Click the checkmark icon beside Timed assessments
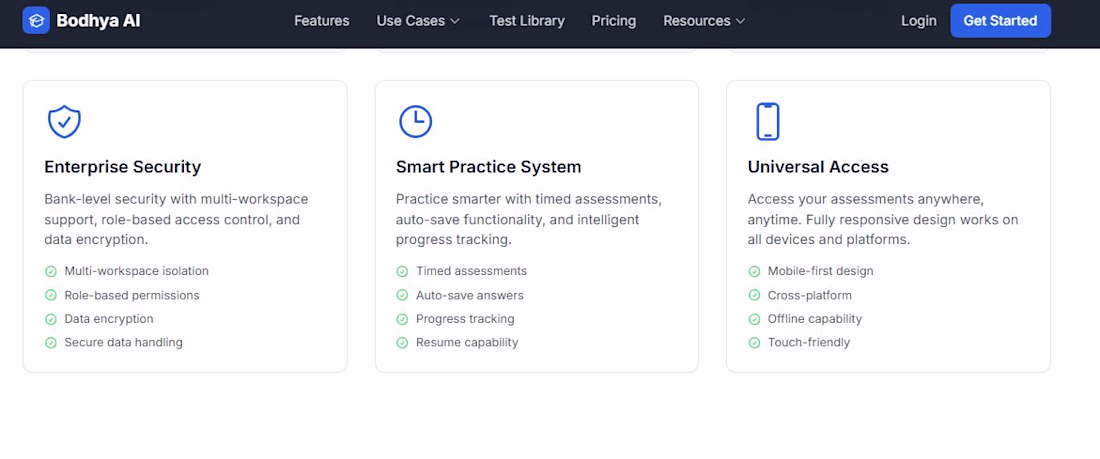 402,271
